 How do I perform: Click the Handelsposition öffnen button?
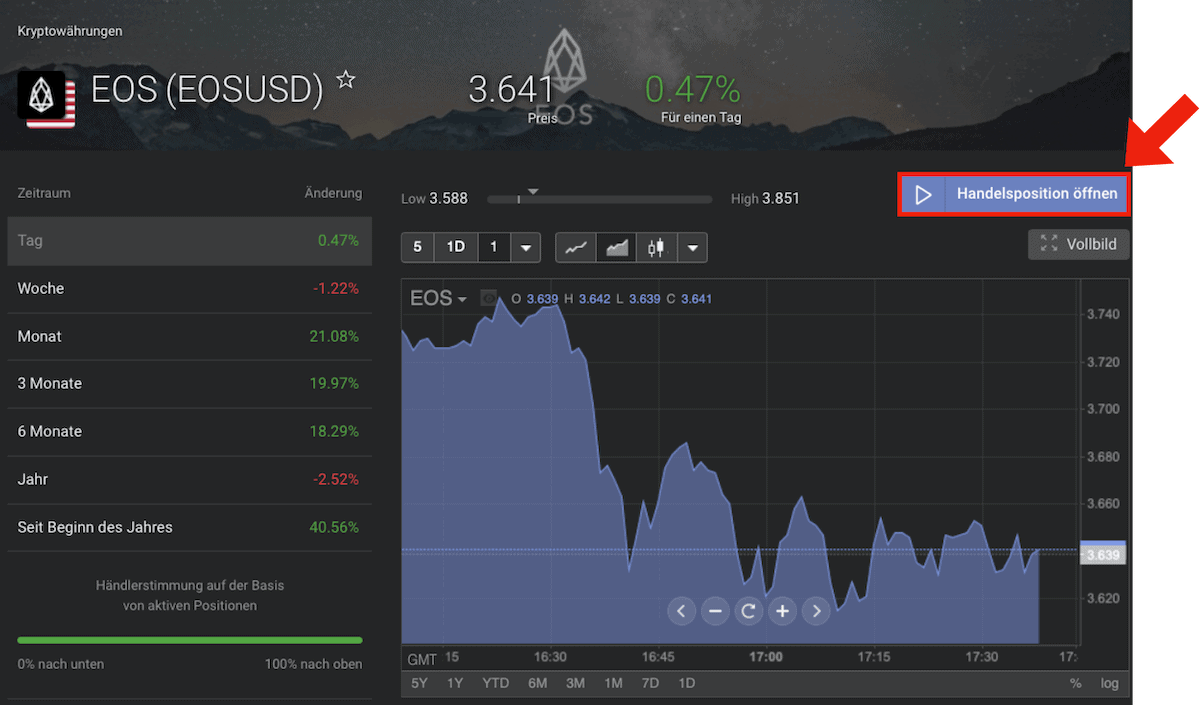[1013, 194]
